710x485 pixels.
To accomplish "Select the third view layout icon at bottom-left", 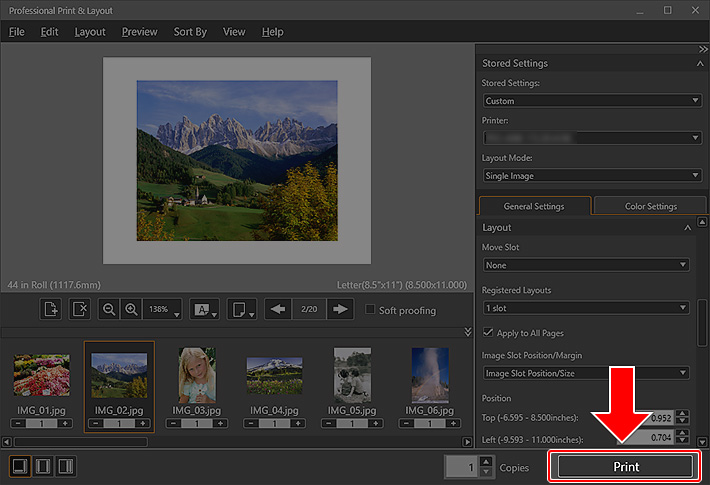I will coord(66,466).
